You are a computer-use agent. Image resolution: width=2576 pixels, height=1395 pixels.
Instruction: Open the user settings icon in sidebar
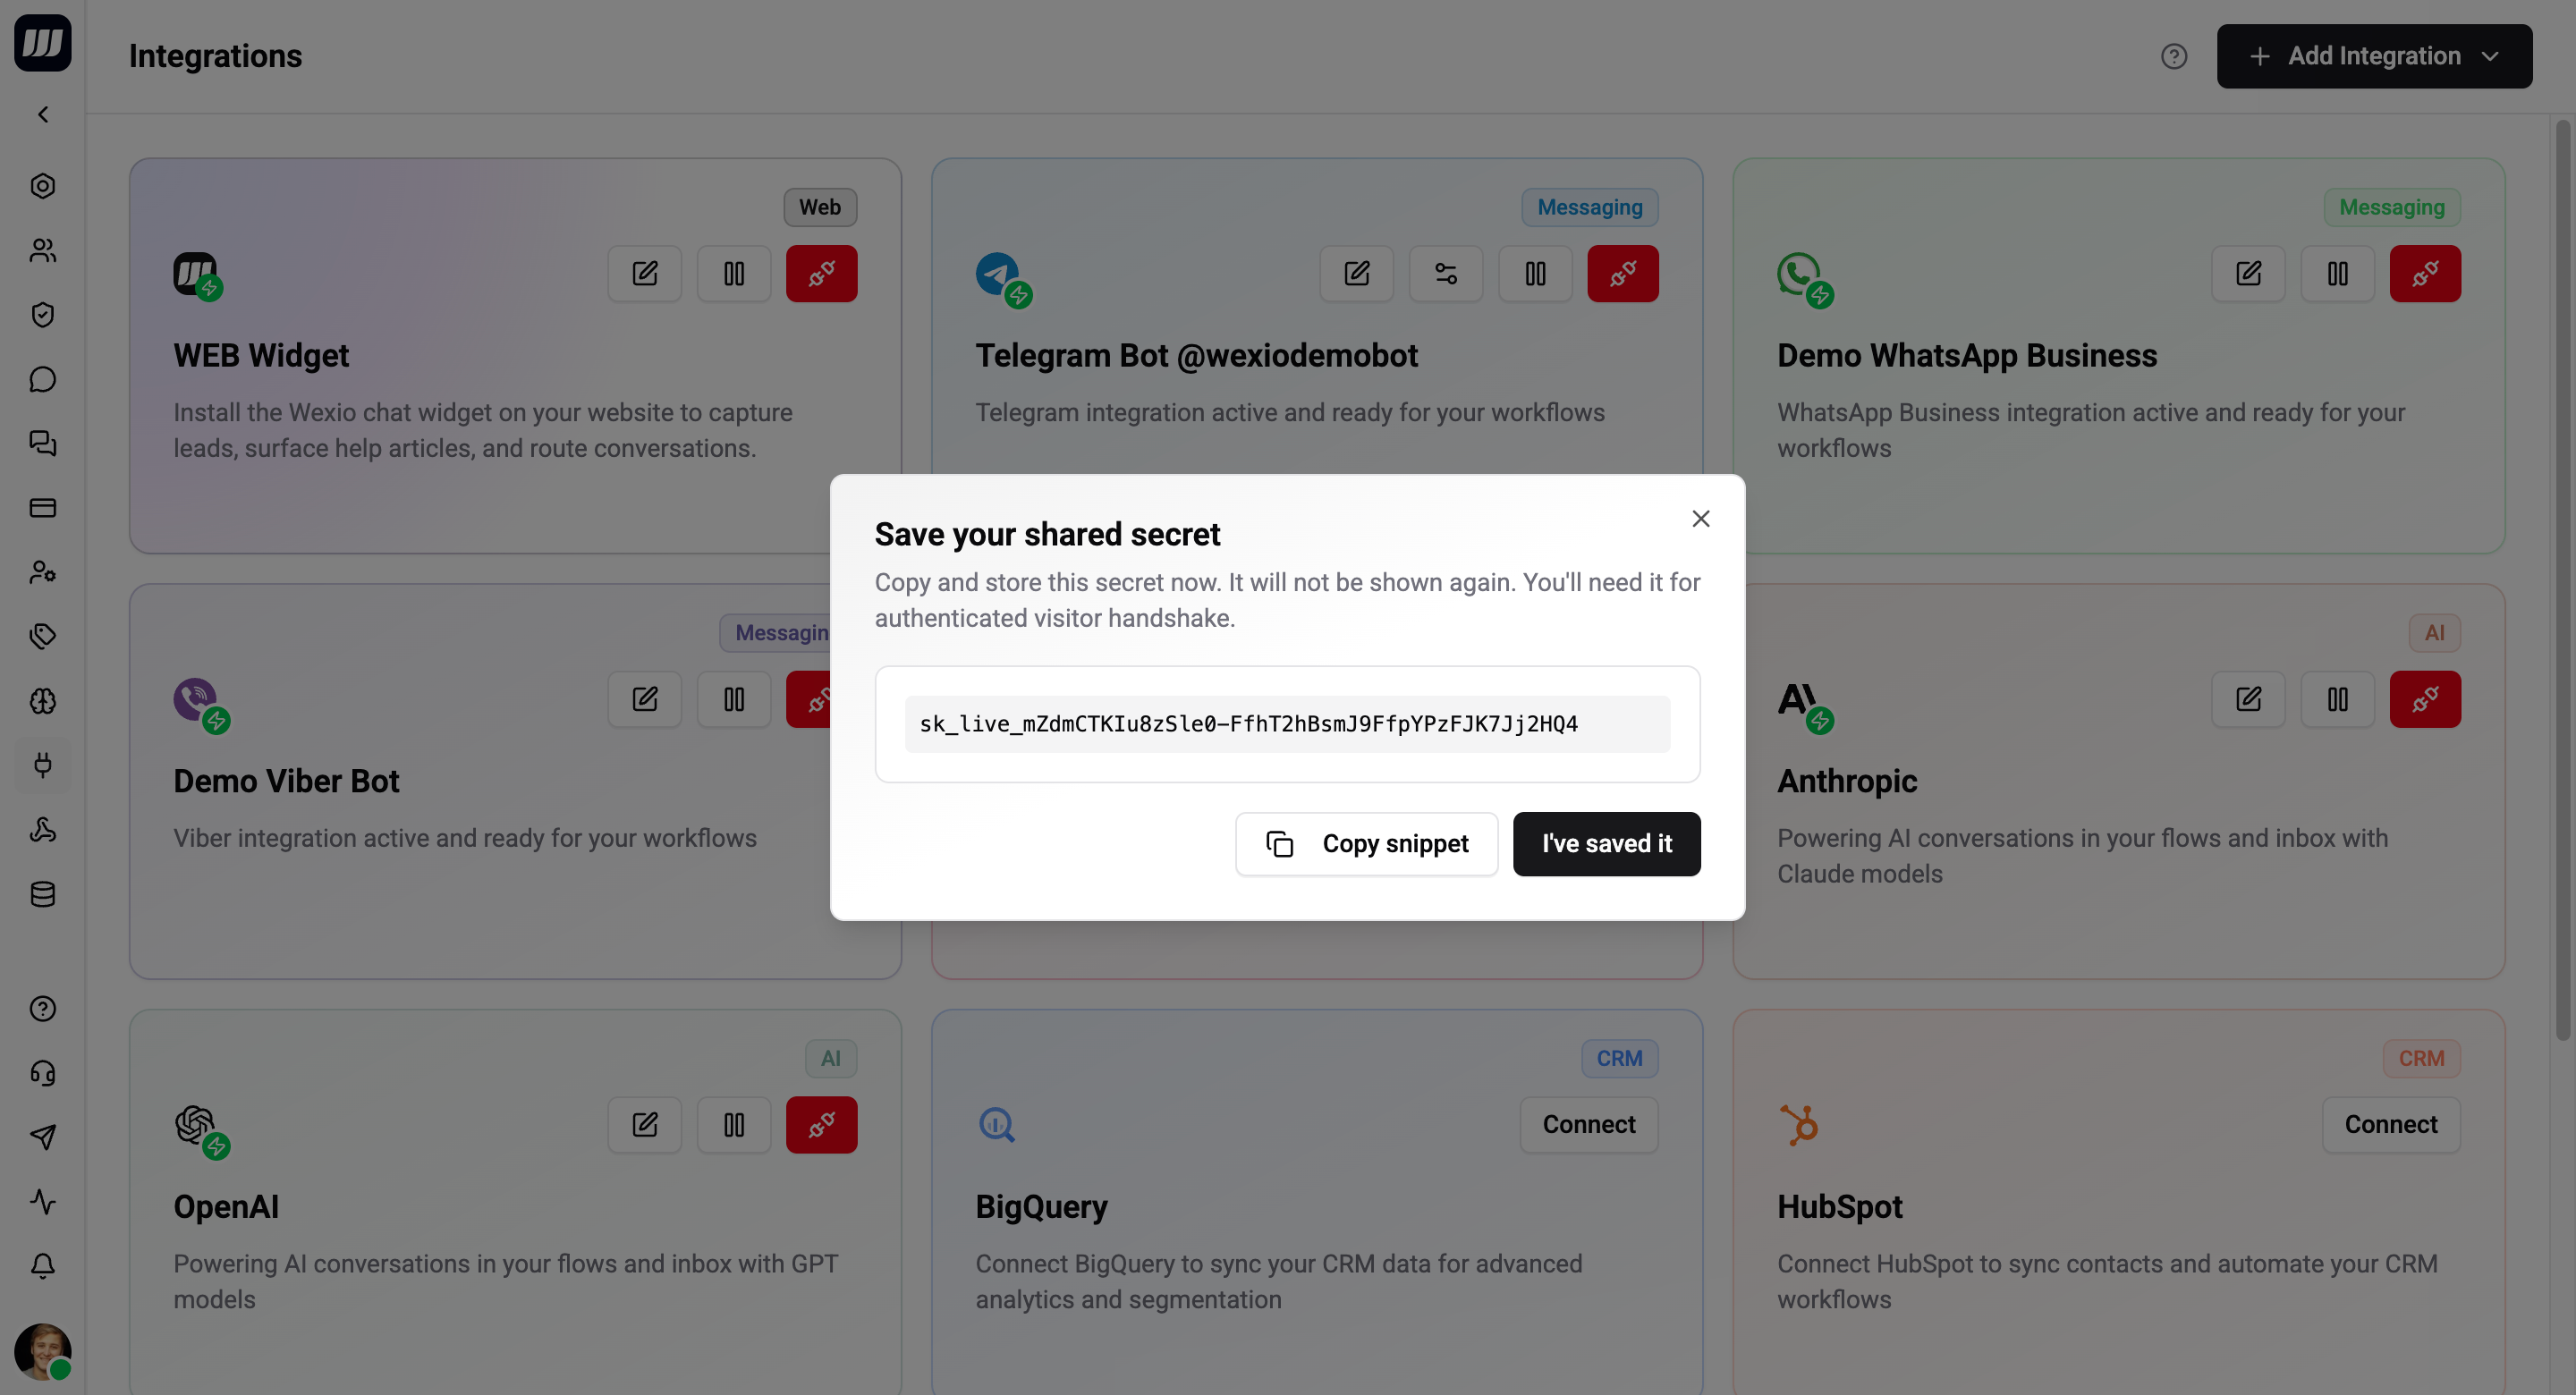click(x=43, y=572)
